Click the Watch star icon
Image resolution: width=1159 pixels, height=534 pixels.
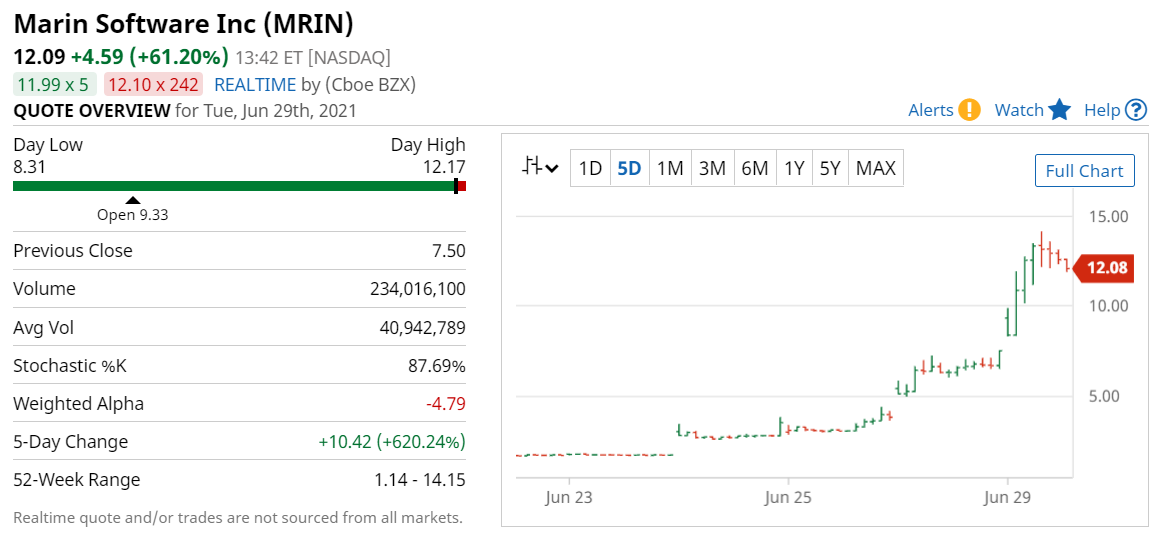coord(1060,110)
